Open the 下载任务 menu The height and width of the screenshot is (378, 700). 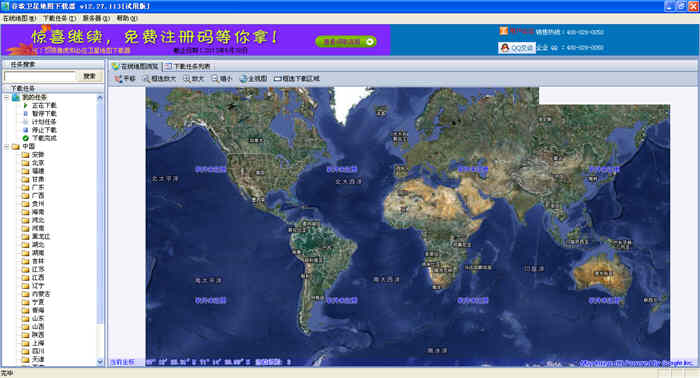pos(59,18)
